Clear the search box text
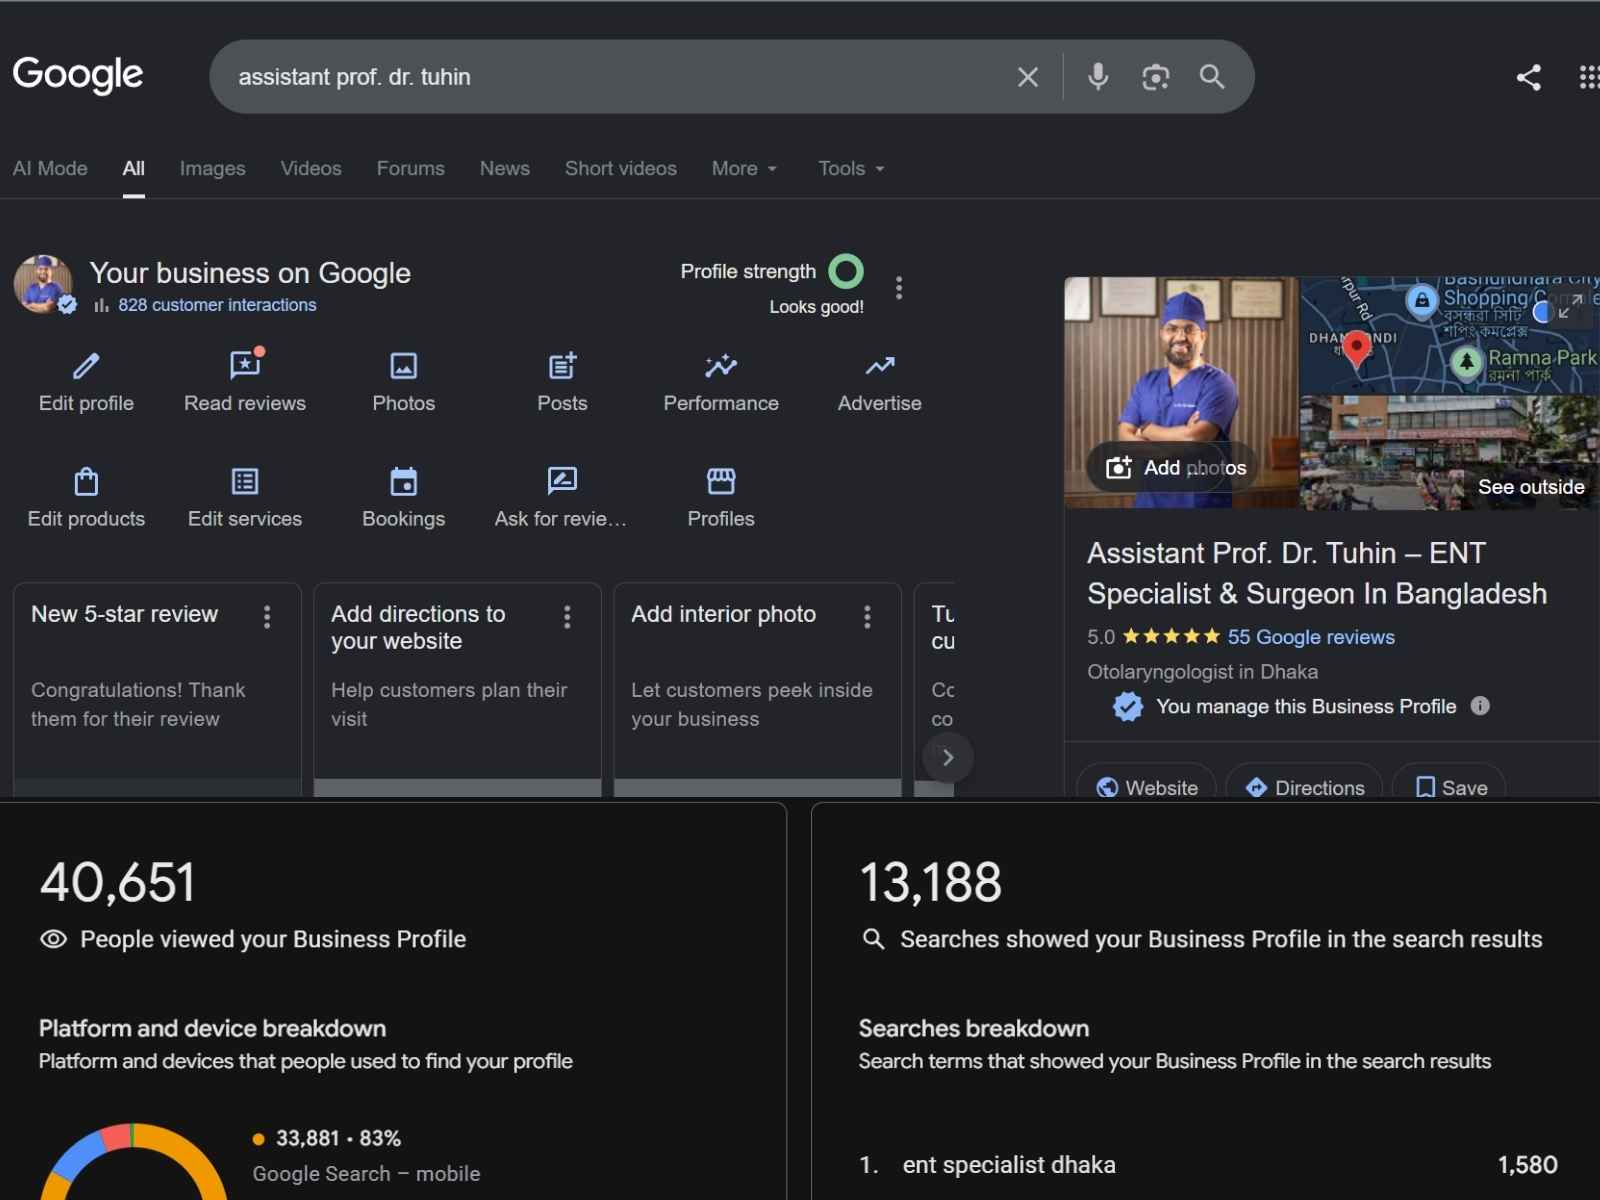 click(1027, 77)
